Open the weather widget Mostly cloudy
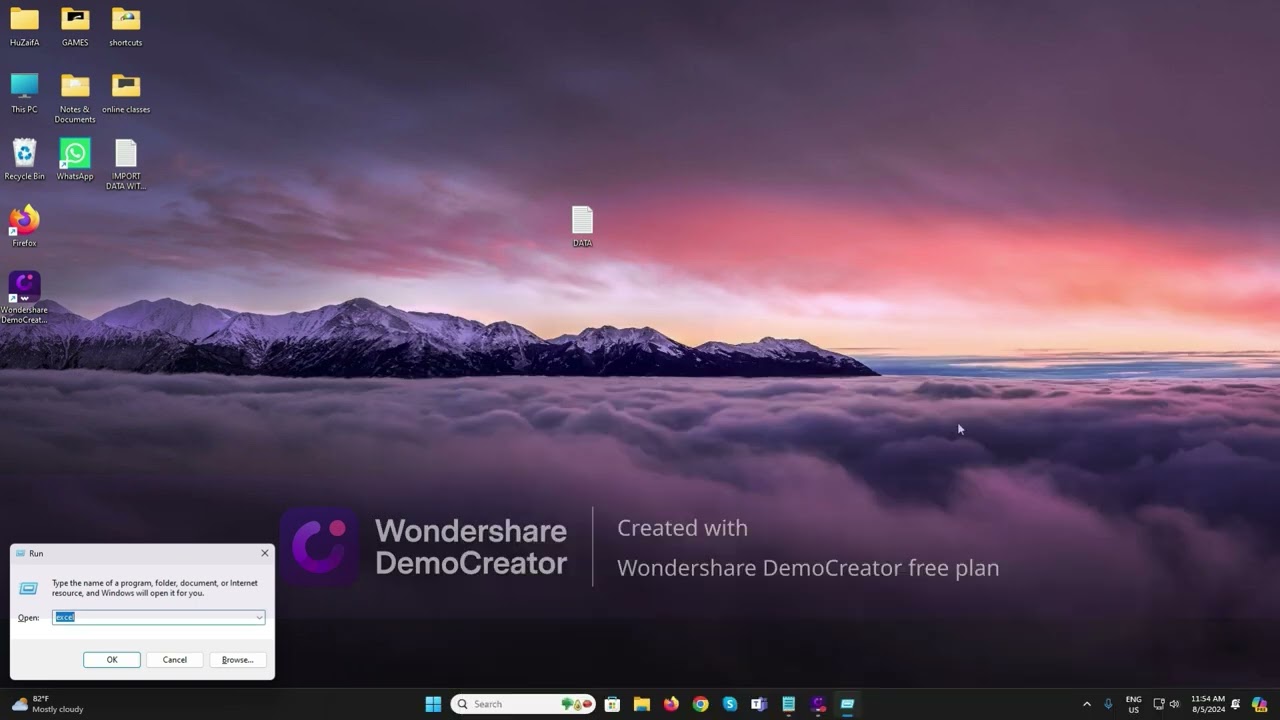The width and height of the screenshot is (1280, 720). click(47, 704)
